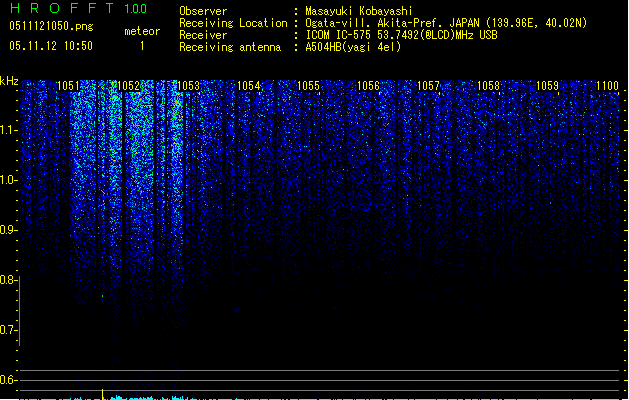The image size is (629, 400).
Task: Select ICOM IC-575 53.7492 MHz USB text
Action: pos(402,35)
